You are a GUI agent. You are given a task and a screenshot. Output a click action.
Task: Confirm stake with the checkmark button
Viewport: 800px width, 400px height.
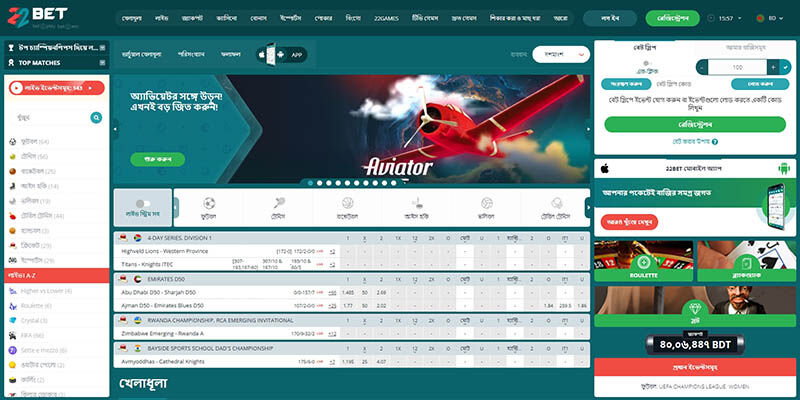tap(785, 67)
